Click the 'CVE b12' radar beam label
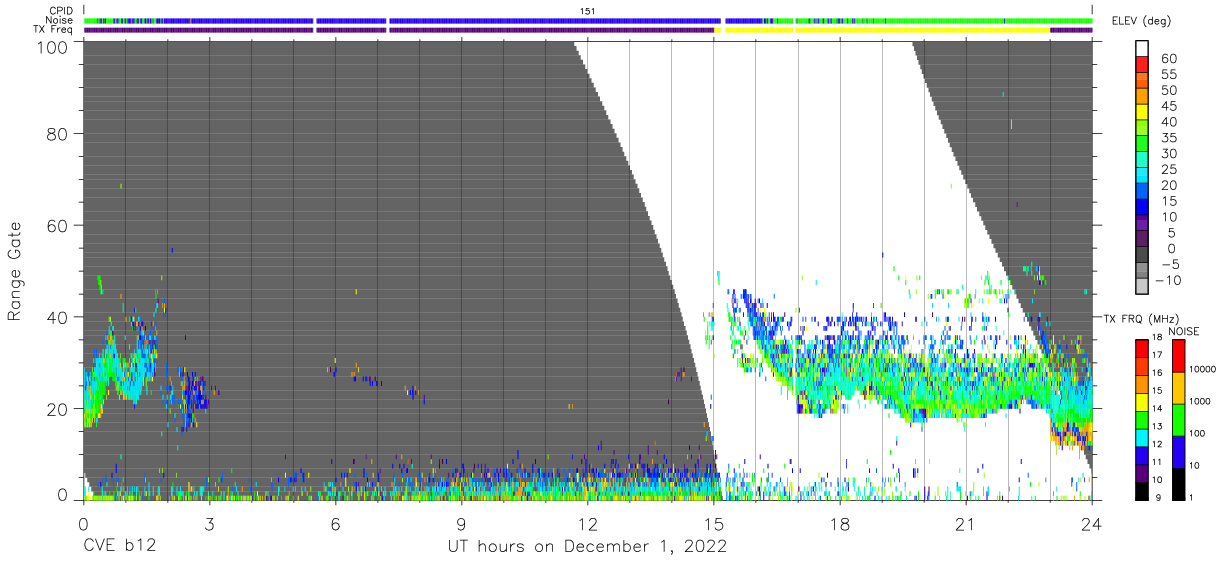Viewport: 1228px width, 567px height. [118, 546]
